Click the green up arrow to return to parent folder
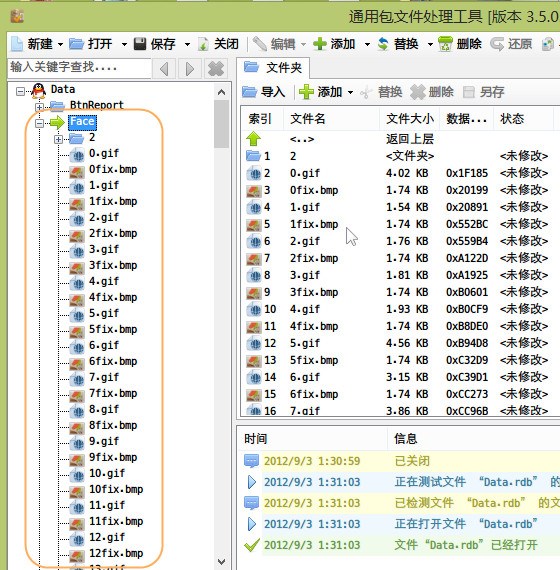Screen dimensions: 560x570 pyautogui.click(x=253, y=139)
